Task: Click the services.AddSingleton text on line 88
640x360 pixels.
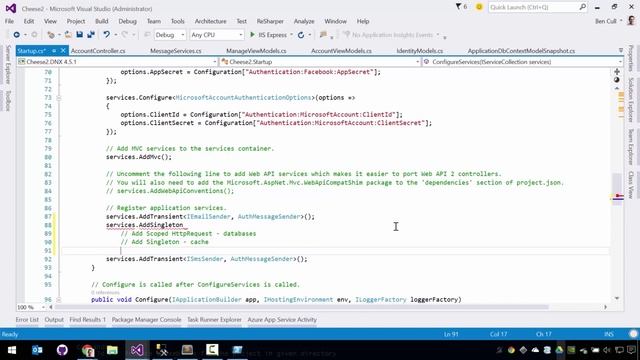Action: (144, 225)
